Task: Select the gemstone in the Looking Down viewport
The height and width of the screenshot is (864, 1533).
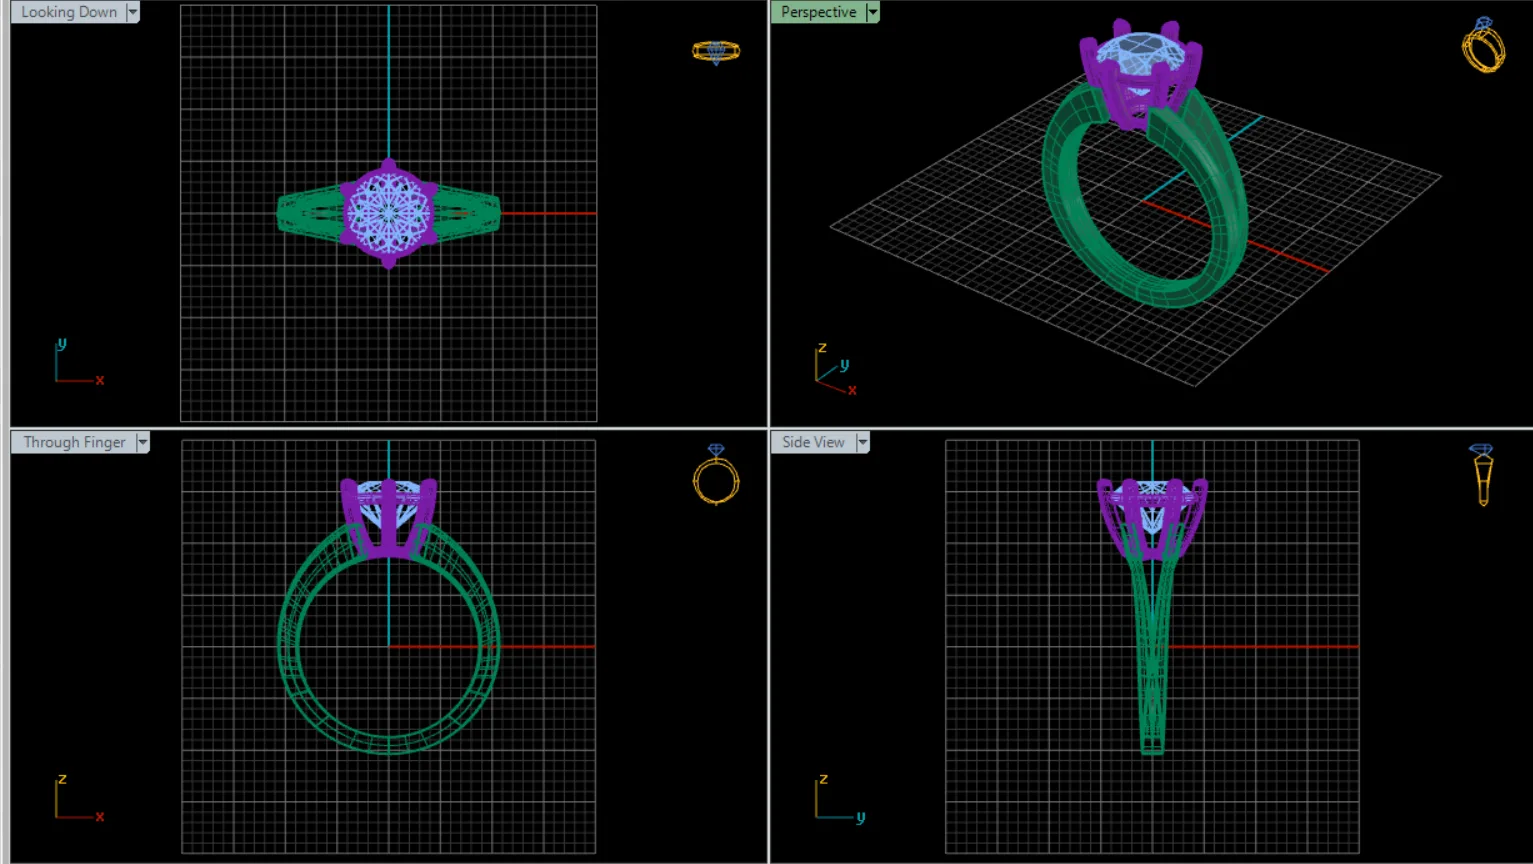Action: click(389, 213)
